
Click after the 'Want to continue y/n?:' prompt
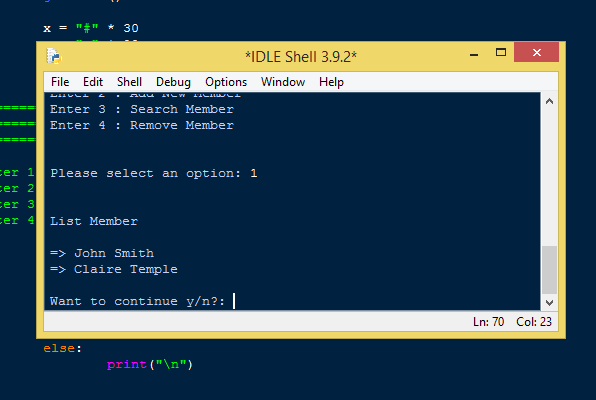coord(234,301)
